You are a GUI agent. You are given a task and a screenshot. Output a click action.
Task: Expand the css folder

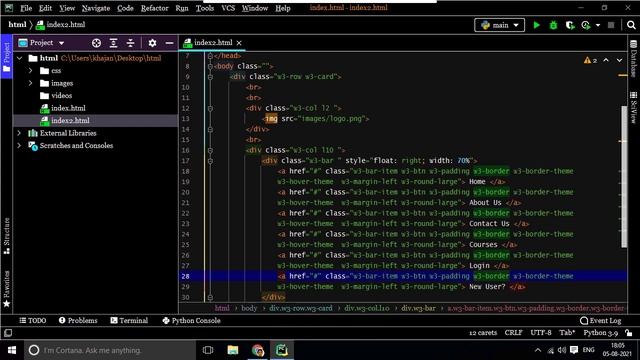click(31, 71)
